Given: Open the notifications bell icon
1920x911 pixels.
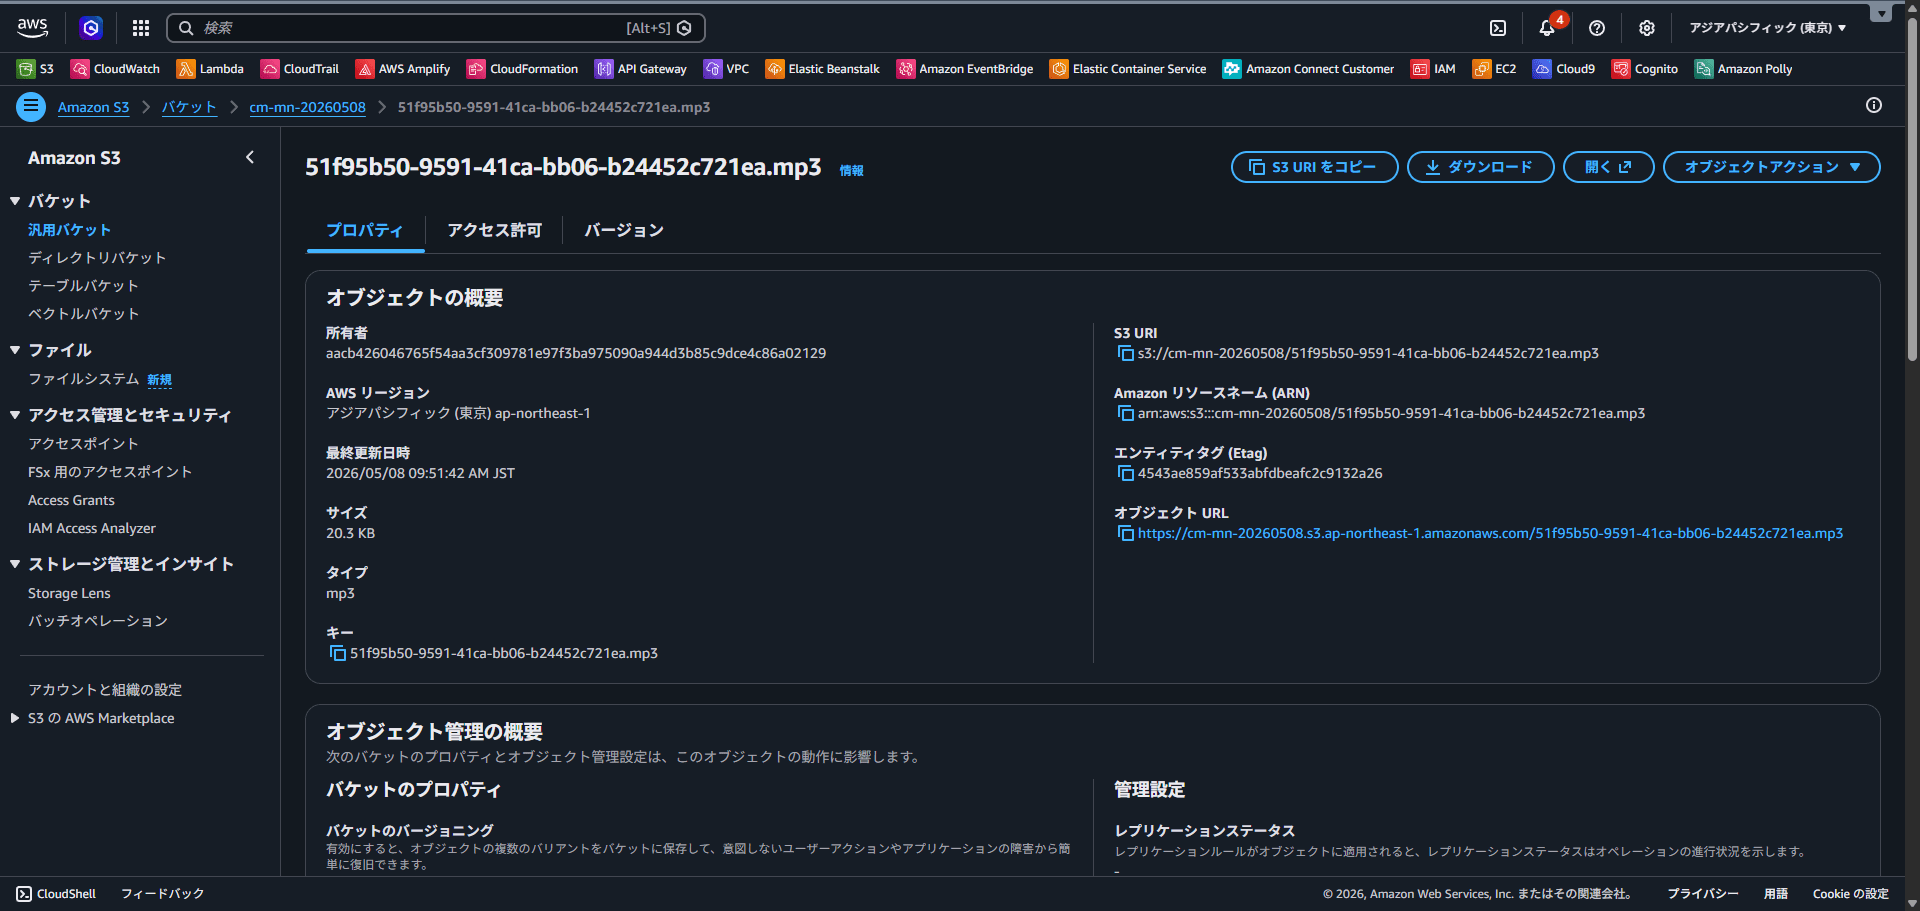Looking at the screenshot, I should click(x=1547, y=28).
